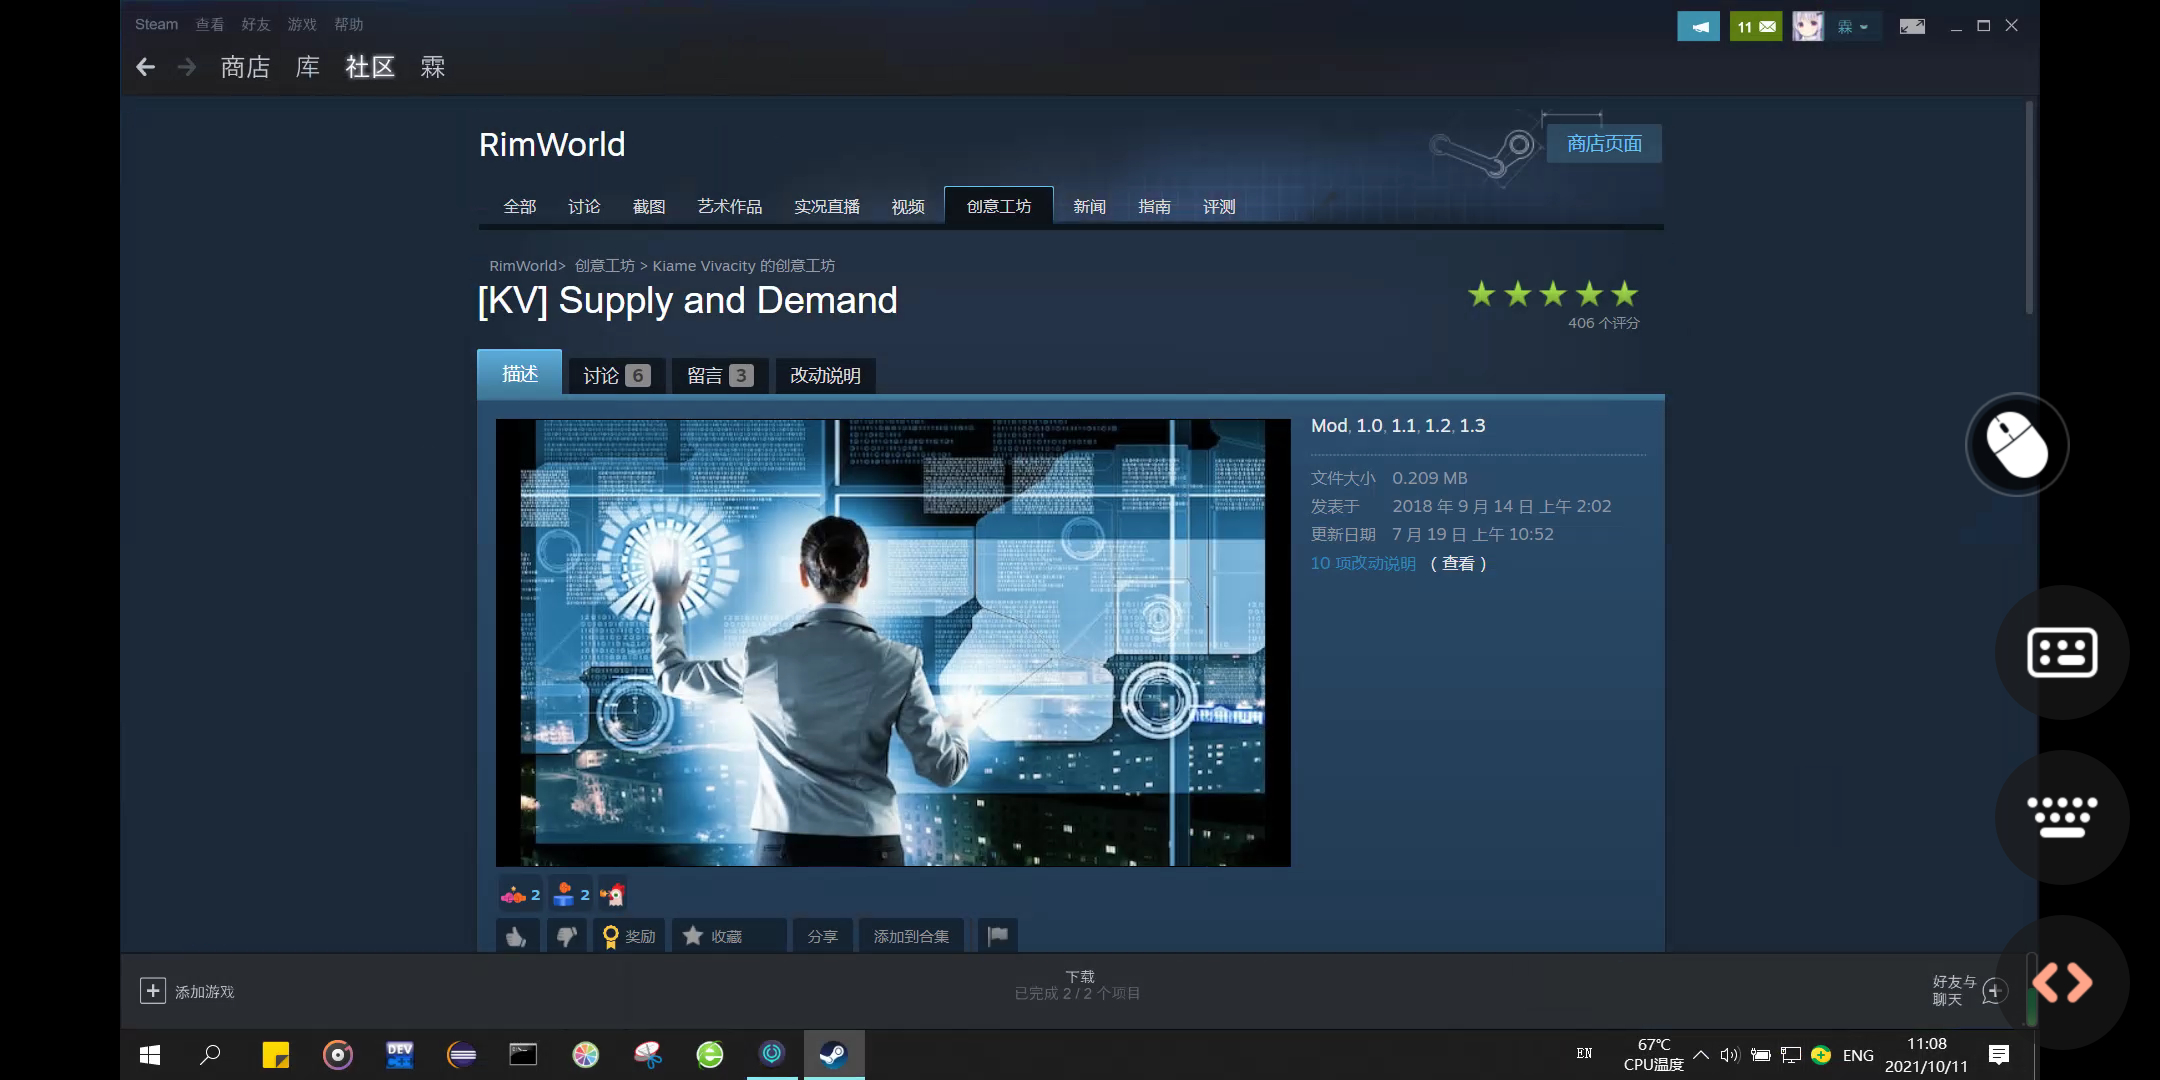Screen dimensions: 2160x1080
Task: Click the (查看) view change notes link
Action: (1459, 563)
